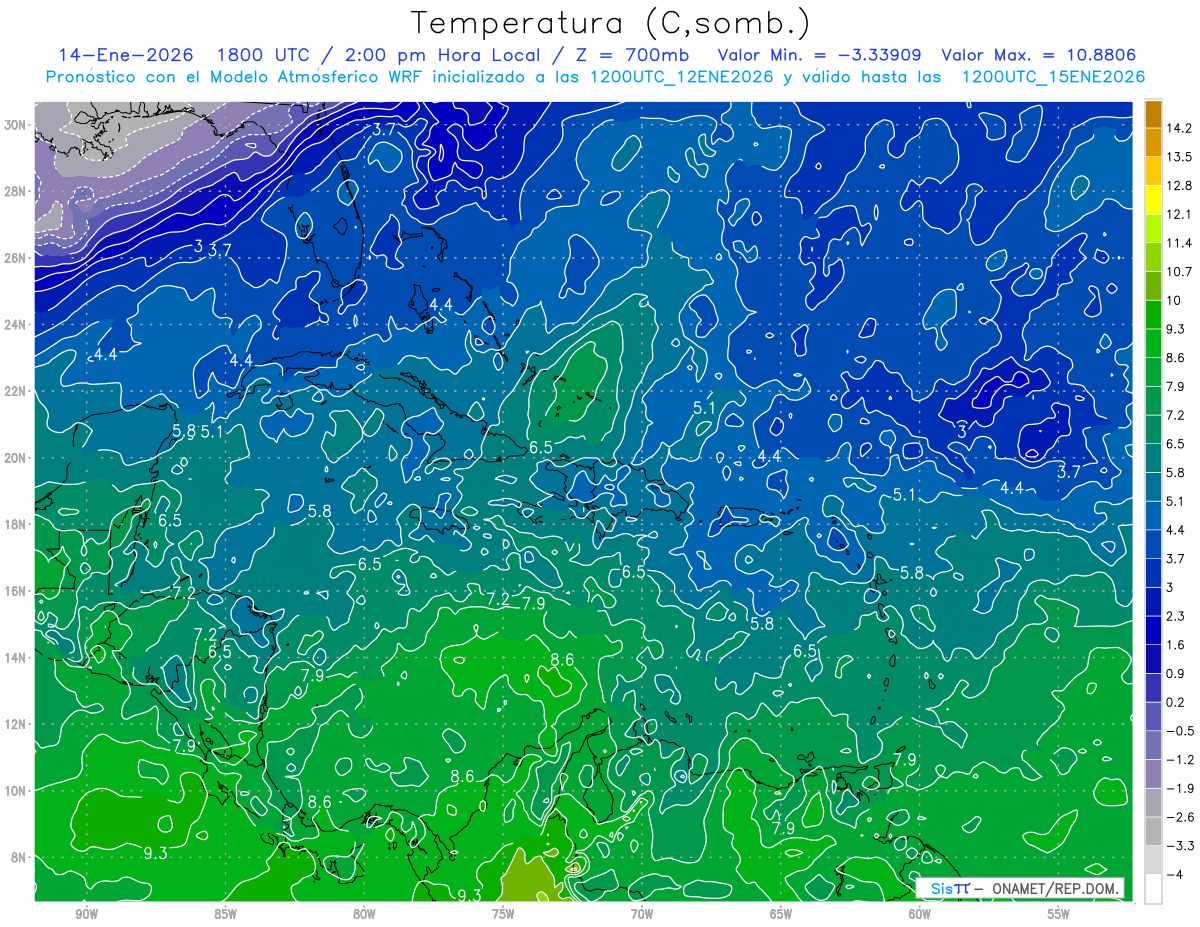This screenshot has width=1200, height=927.
Task: Click the "55W" longitude axis label
Action: [x=1059, y=914]
